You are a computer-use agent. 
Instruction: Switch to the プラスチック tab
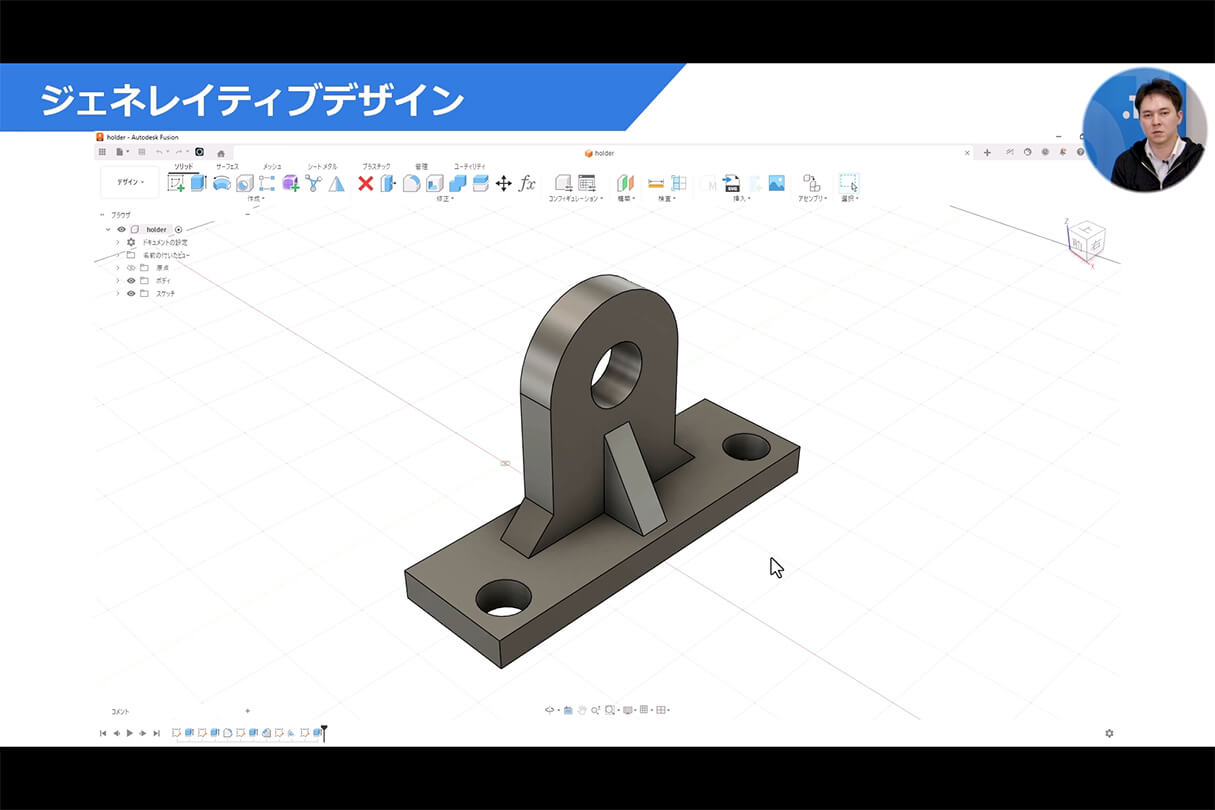376,166
